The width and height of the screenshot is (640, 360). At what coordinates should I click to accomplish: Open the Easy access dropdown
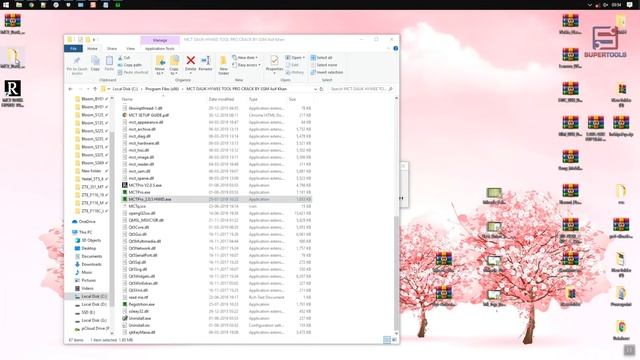pyautogui.click(x=246, y=65)
